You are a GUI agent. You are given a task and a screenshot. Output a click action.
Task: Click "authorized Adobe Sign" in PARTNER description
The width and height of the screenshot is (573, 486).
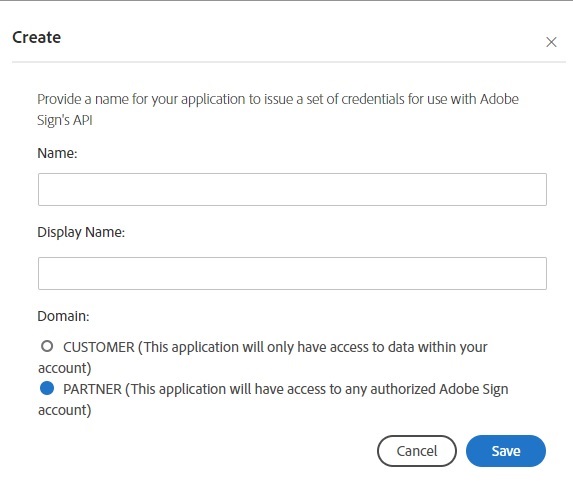pos(439,389)
